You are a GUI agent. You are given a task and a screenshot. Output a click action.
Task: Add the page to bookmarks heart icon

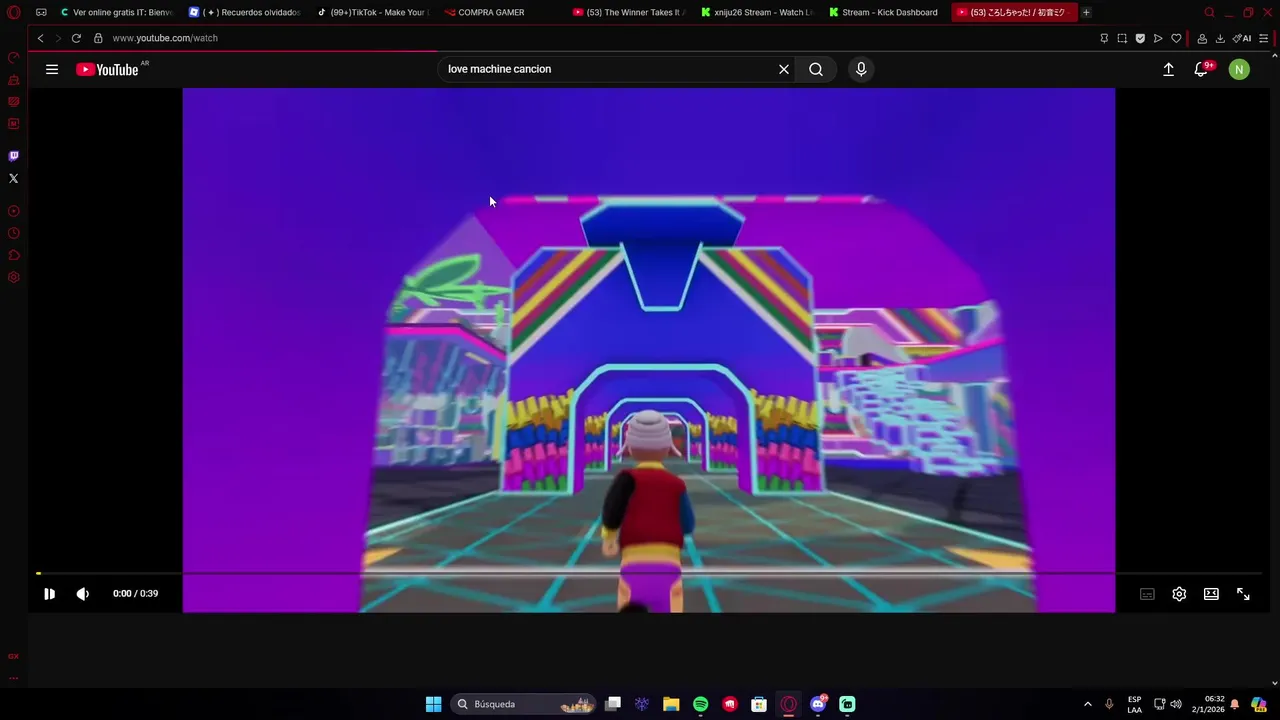(1176, 38)
